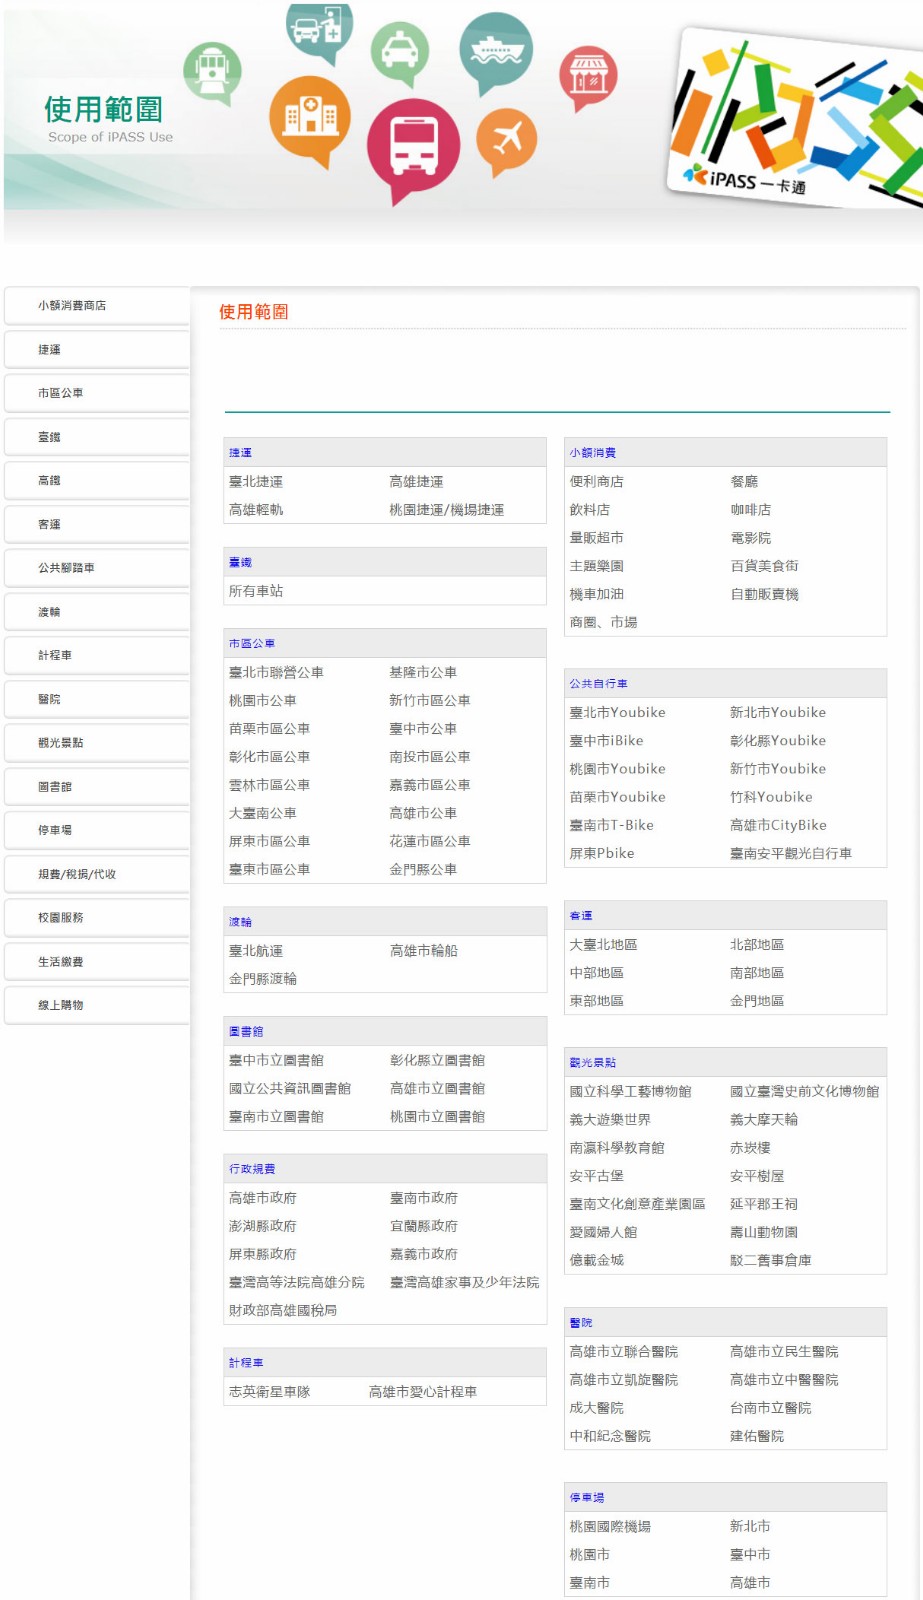Screen dimensions: 923x1600
Task: Click 義大遊樂世界 entry
Action: [611, 1120]
